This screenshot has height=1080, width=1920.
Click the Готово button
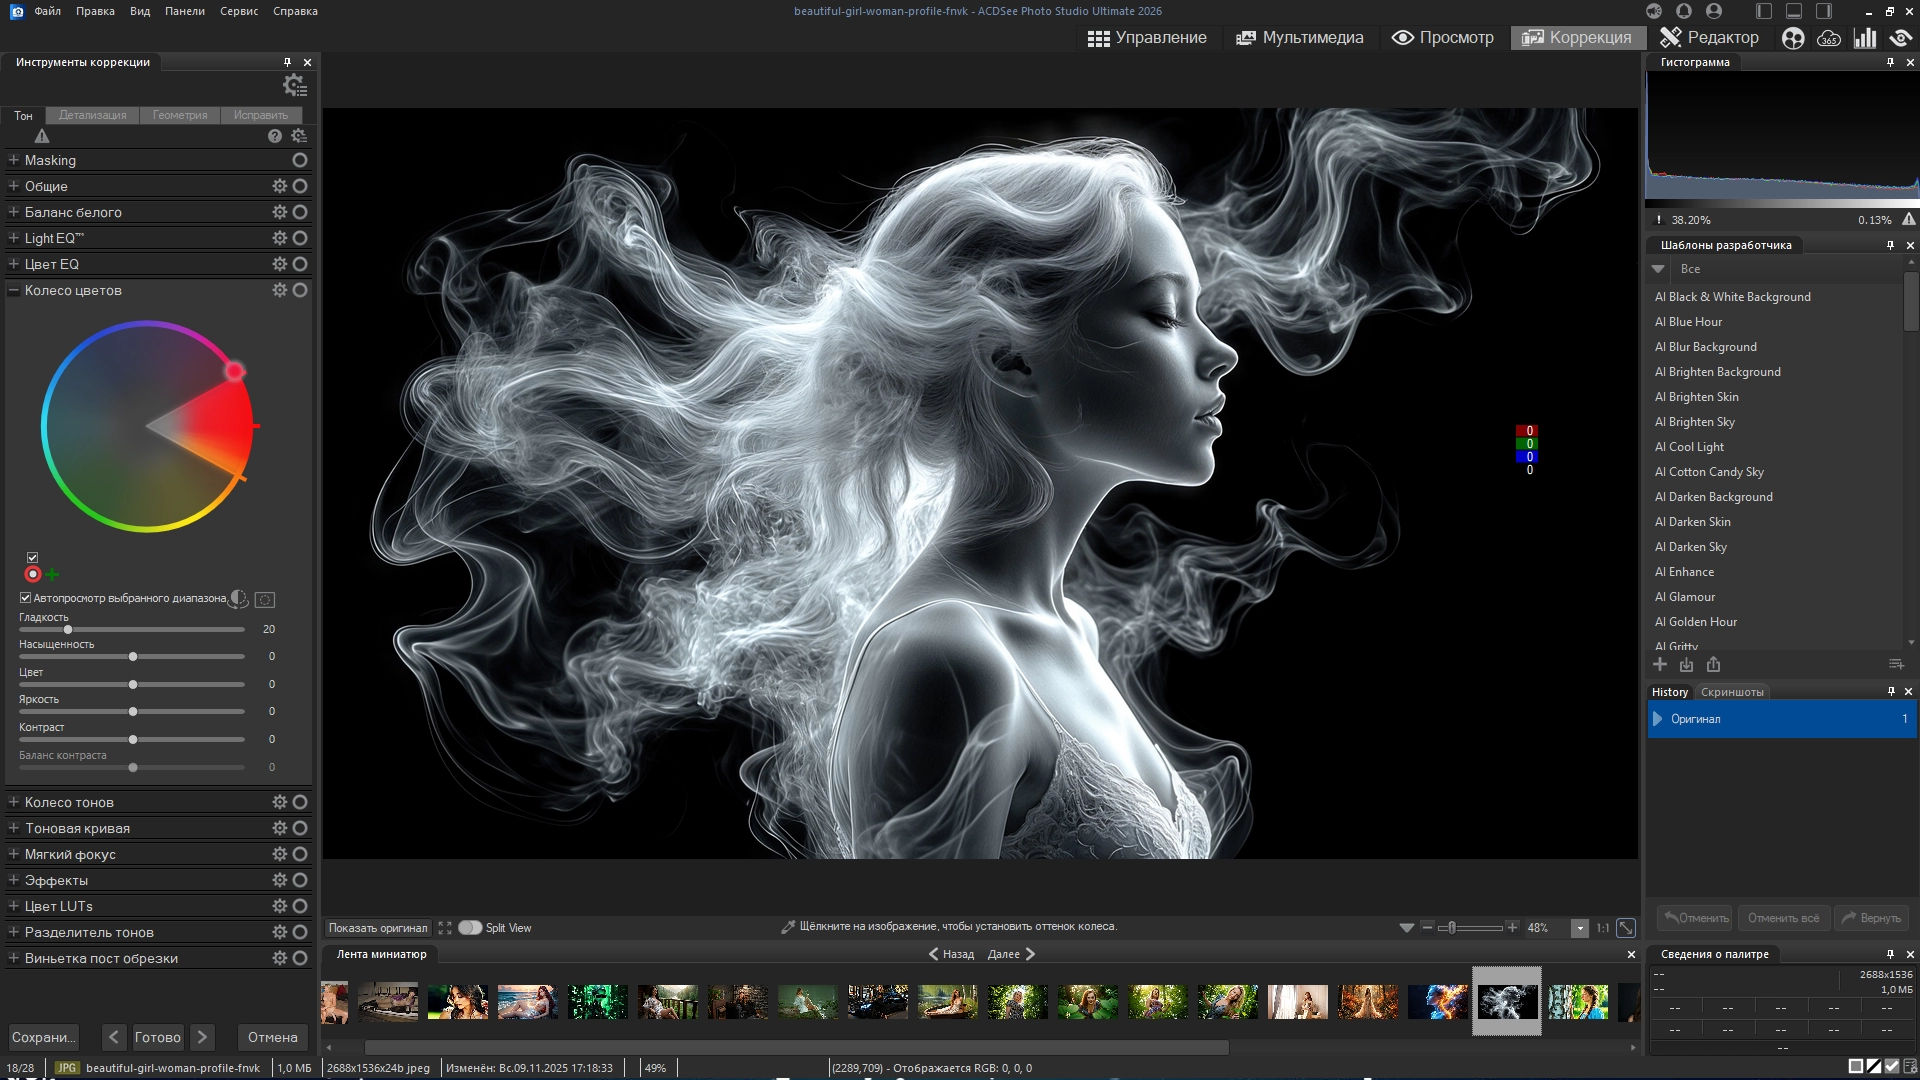click(158, 1037)
